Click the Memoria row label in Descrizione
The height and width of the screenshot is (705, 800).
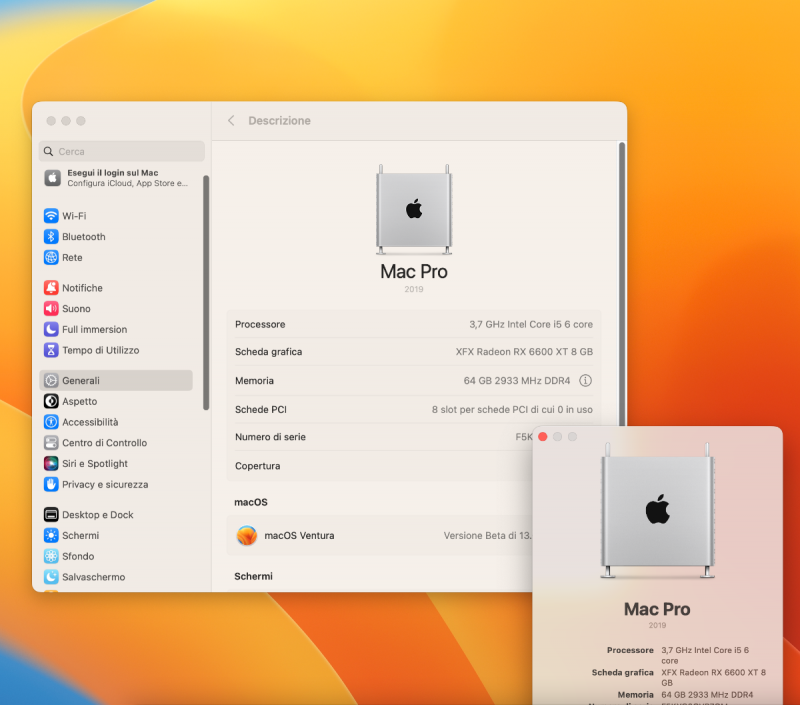click(x=255, y=381)
